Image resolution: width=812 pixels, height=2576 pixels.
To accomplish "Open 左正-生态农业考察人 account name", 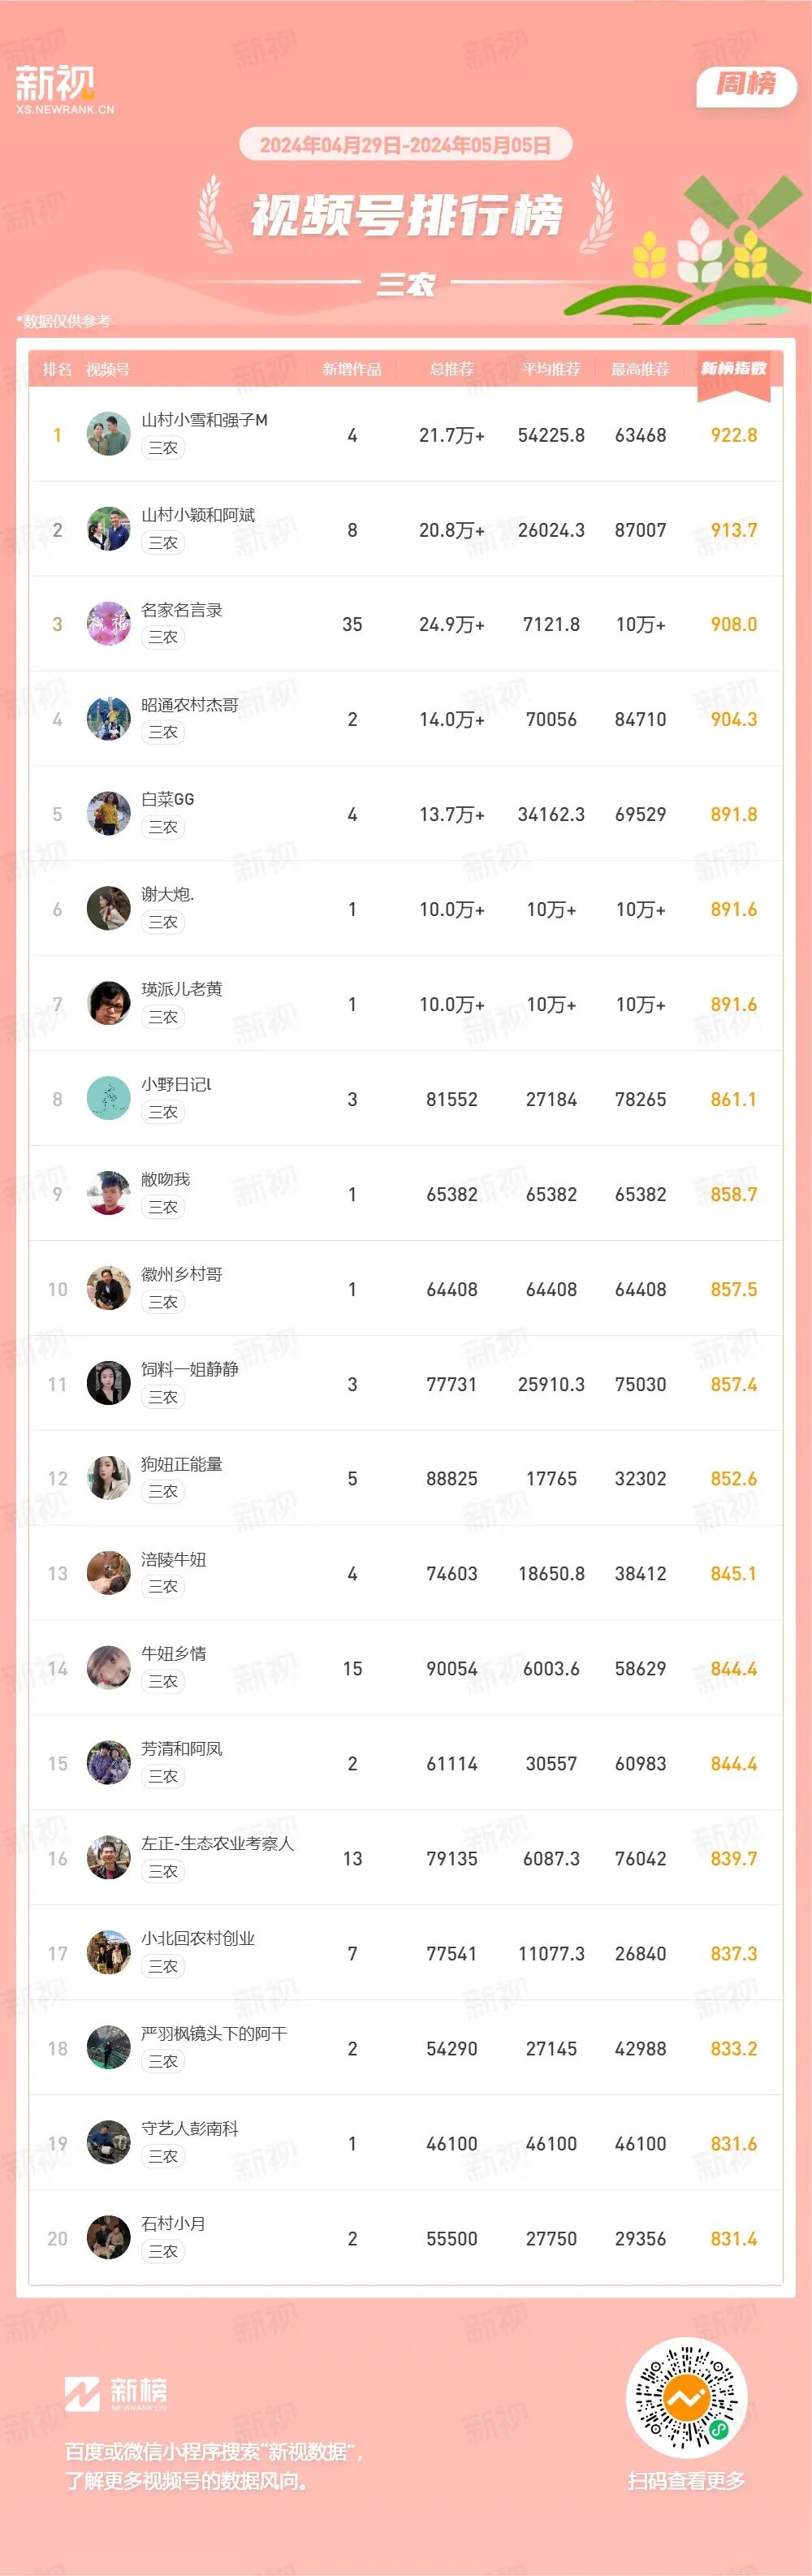I will [218, 1843].
